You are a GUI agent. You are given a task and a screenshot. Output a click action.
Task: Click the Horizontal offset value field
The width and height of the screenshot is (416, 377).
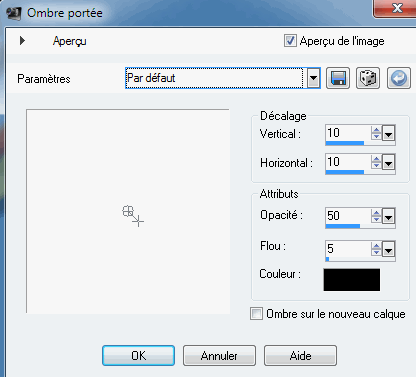[x=348, y=162]
